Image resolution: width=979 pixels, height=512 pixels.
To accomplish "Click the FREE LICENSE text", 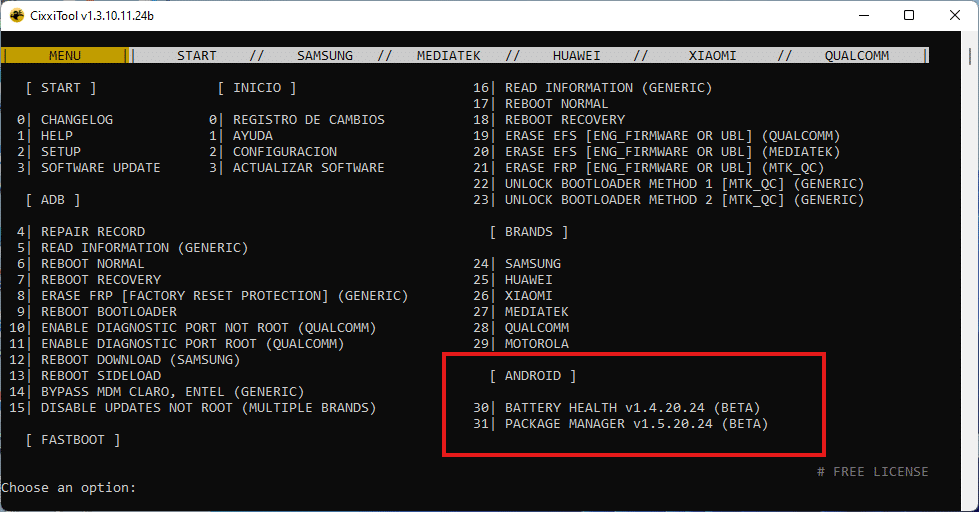I will pyautogui.click(x=872, y=472).
